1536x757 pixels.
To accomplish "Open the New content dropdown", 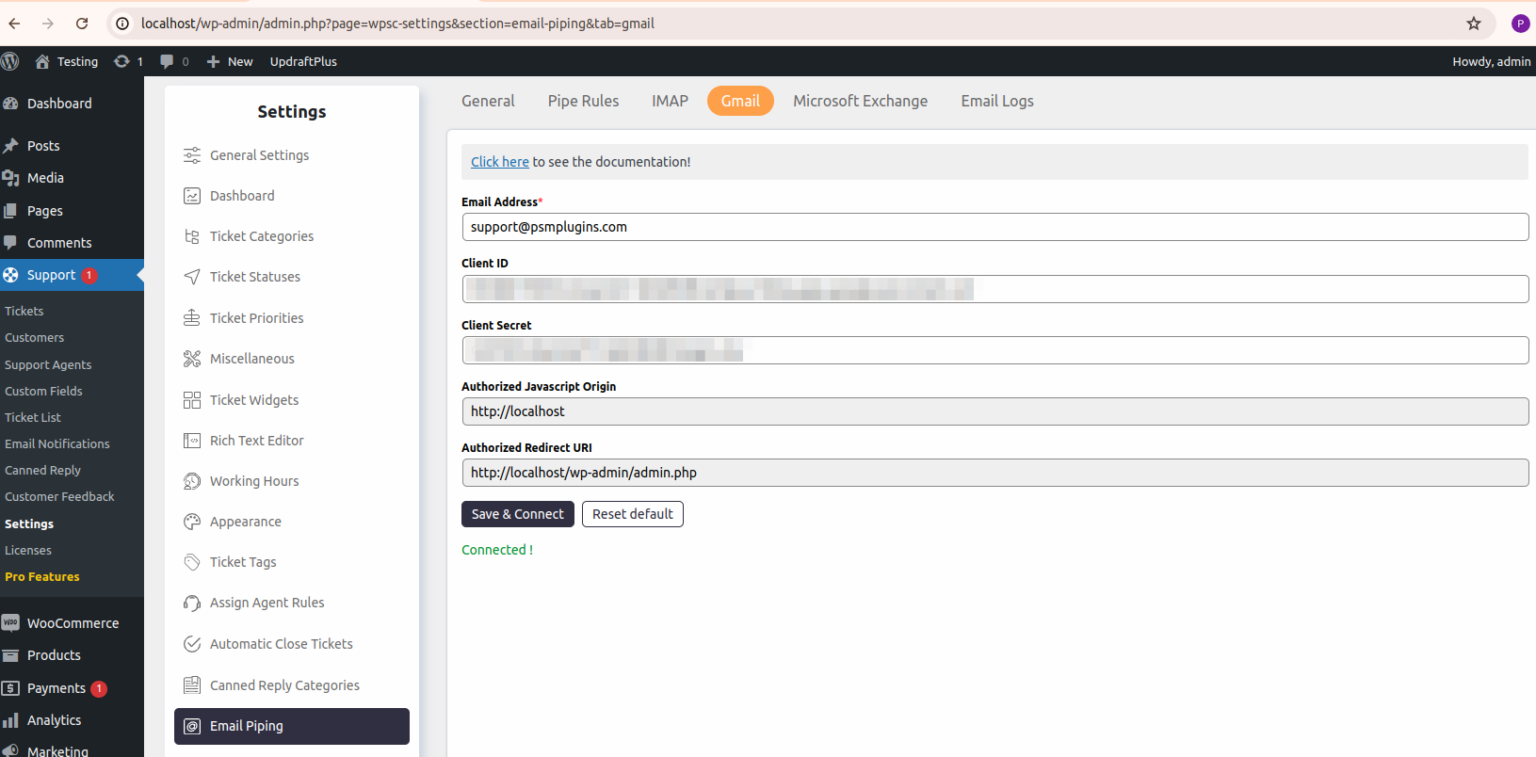I will [x=229, y=61].
